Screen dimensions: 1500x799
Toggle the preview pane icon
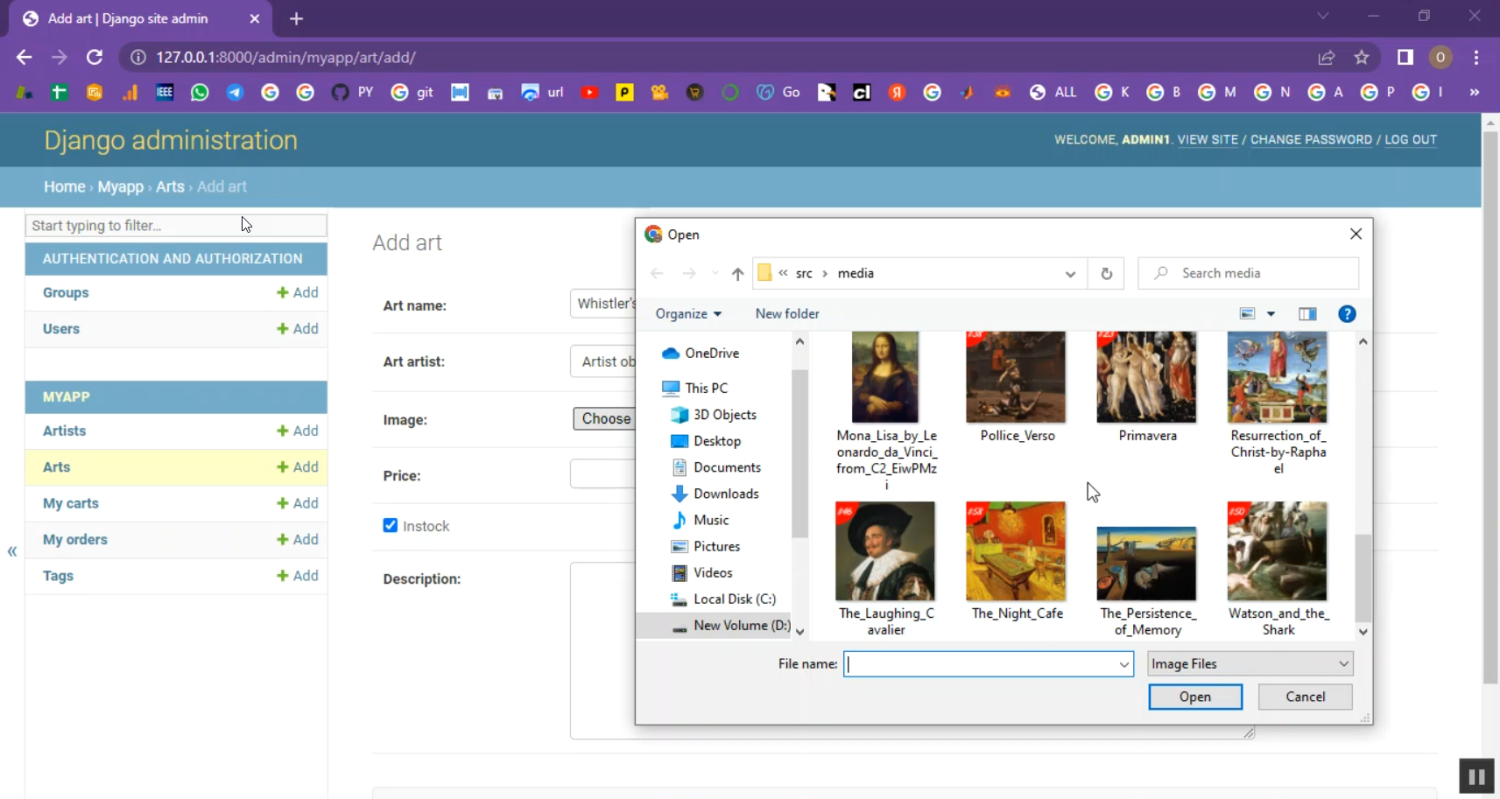(x=1307, y=314)
